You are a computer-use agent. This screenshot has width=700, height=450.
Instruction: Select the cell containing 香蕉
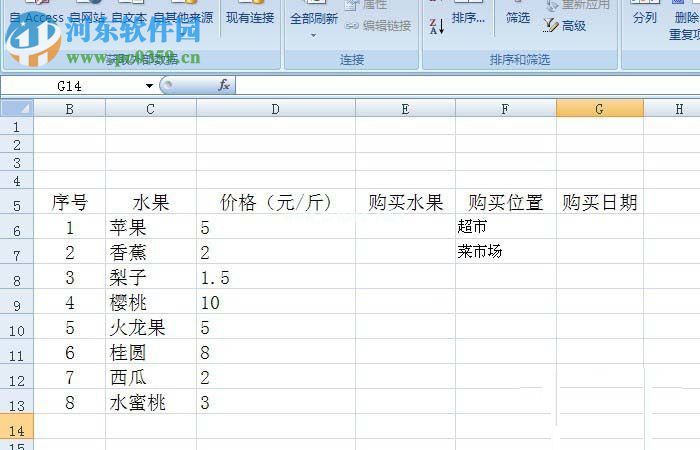coord(151,252)
